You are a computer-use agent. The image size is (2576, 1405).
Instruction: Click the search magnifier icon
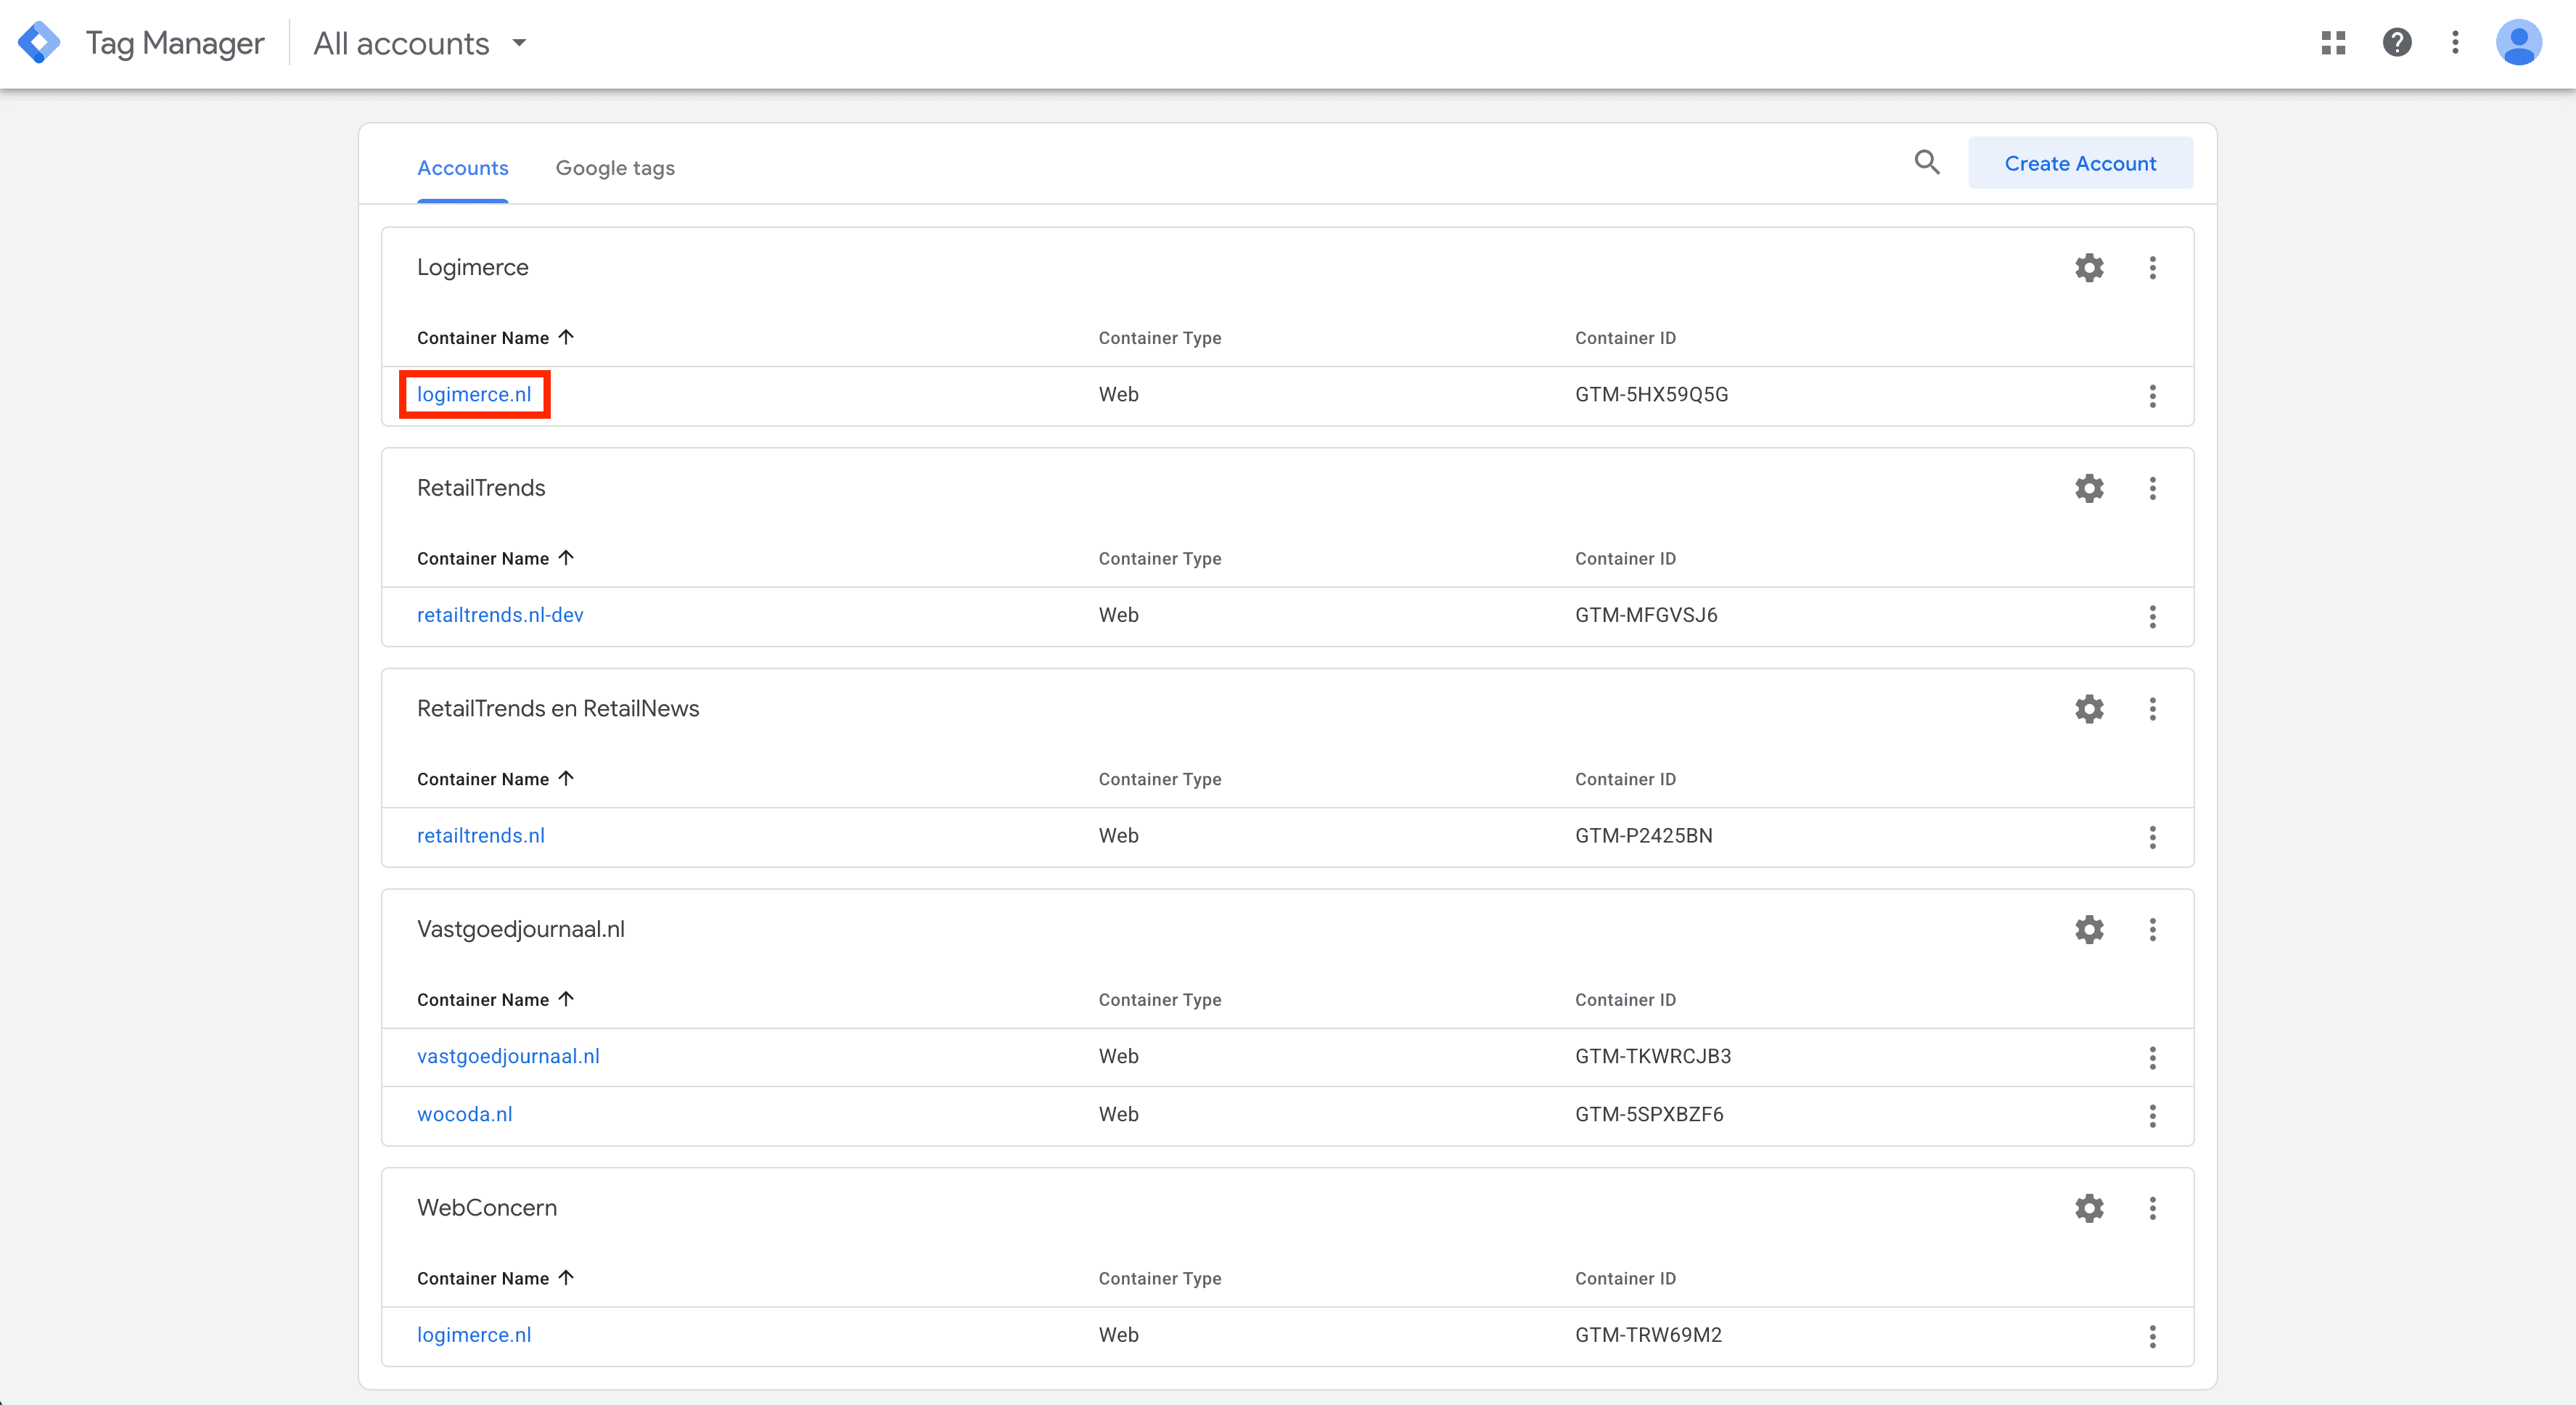(1926, 162)
